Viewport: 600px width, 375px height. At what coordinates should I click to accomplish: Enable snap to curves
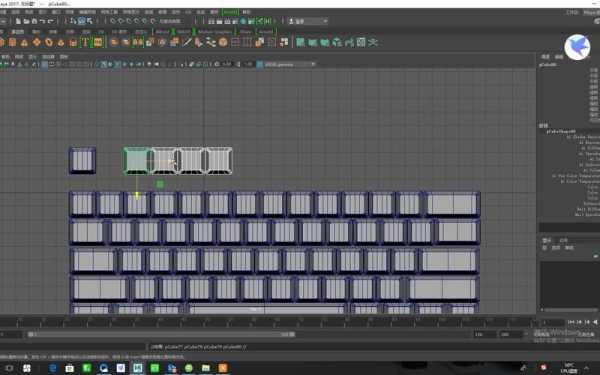click(x=121, y=21)
